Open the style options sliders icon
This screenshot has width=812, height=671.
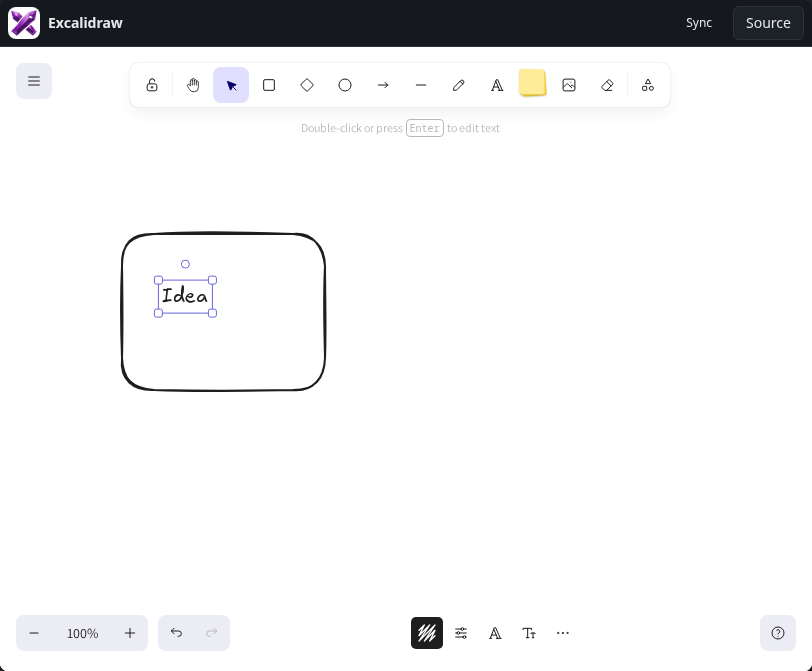pos(461,633)
